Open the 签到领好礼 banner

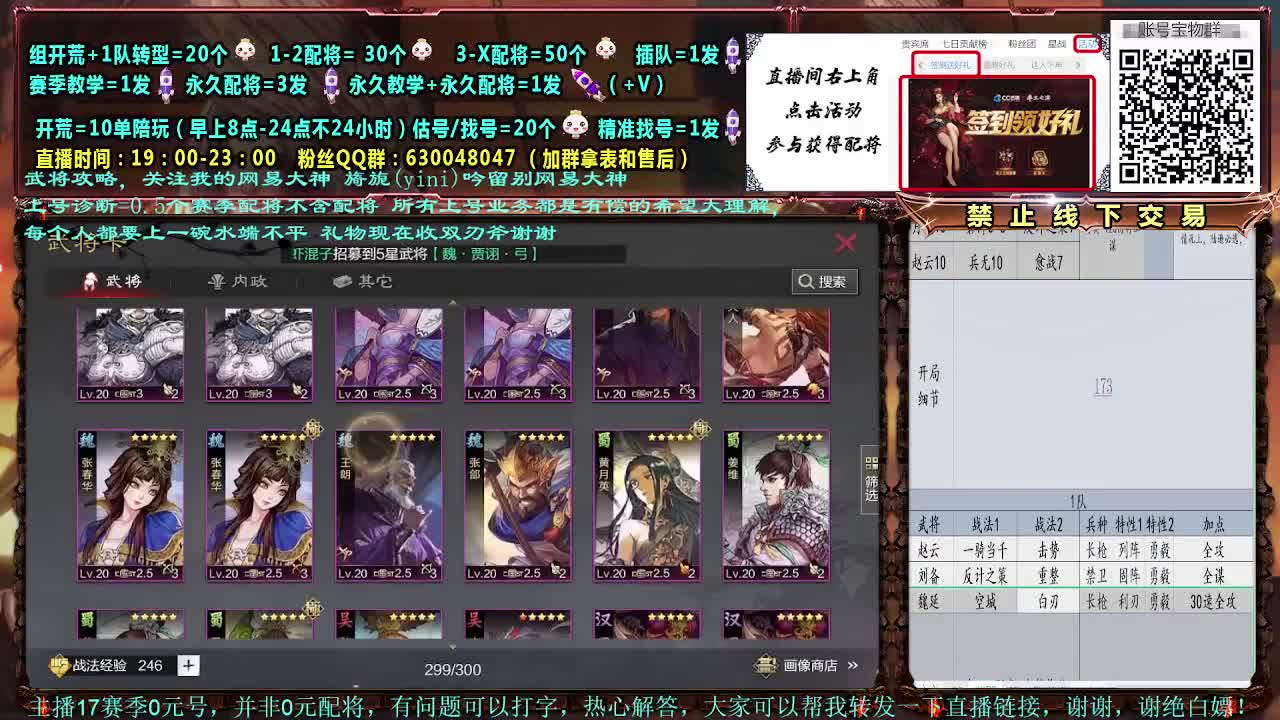[998, 133]
